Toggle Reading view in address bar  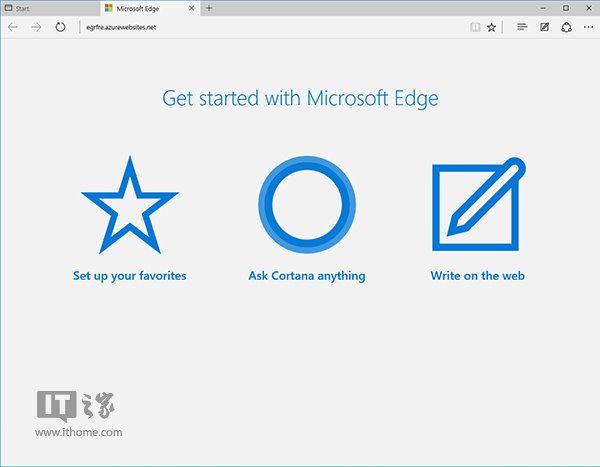pos(474,27)
